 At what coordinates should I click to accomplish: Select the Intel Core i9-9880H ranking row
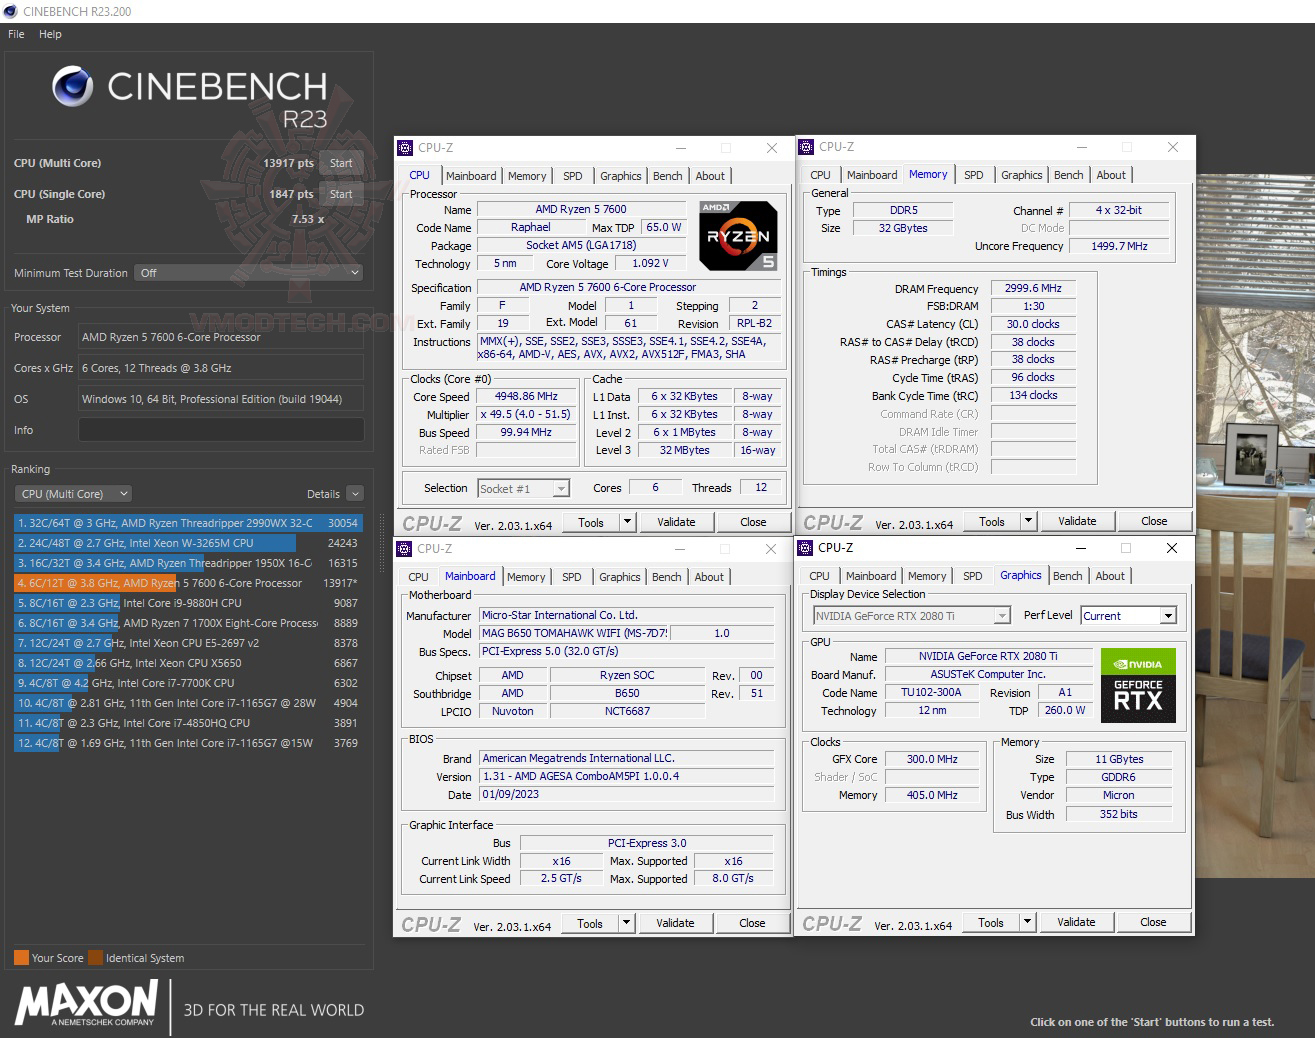tap(187, 603)
